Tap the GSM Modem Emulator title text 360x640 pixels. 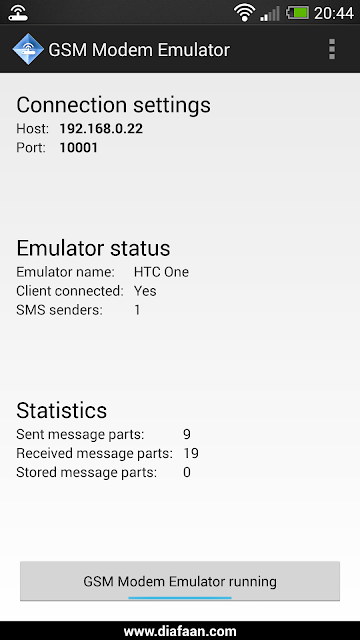tap(139, 50)
